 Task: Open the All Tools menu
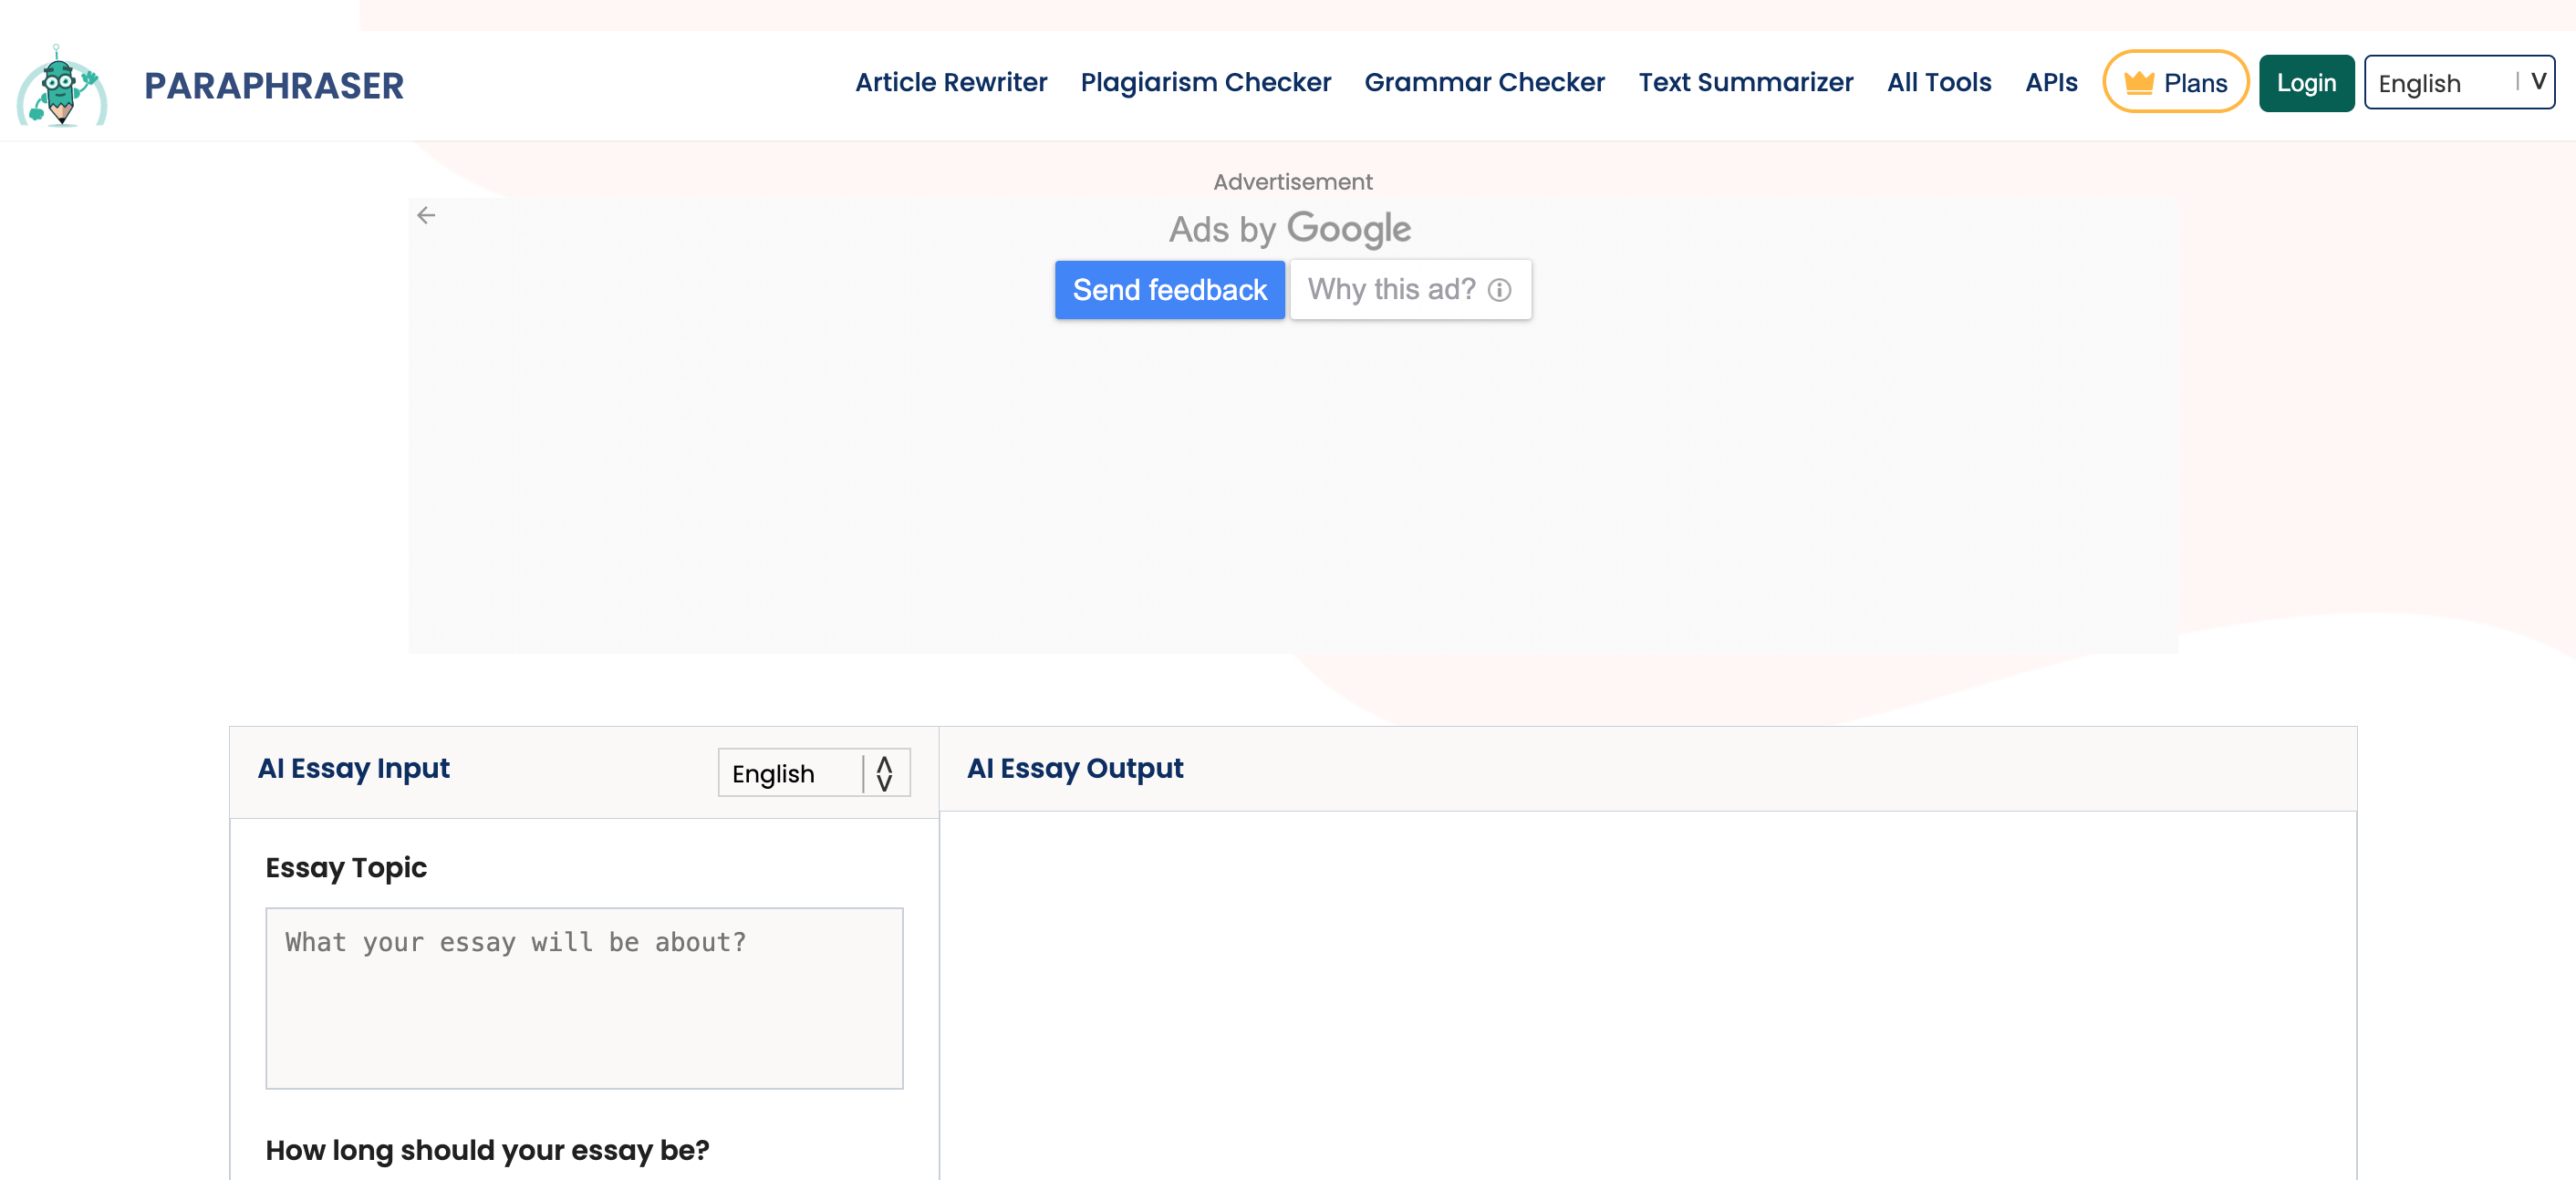point(1938,82)
